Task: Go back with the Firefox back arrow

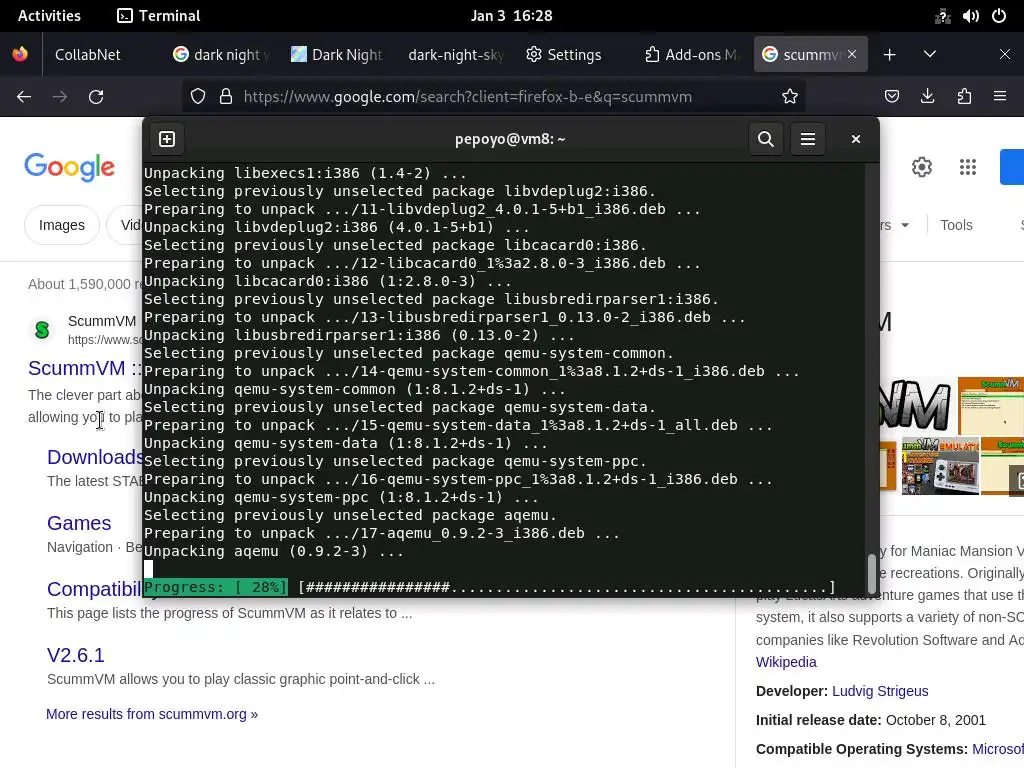Action: click(24, 97)
